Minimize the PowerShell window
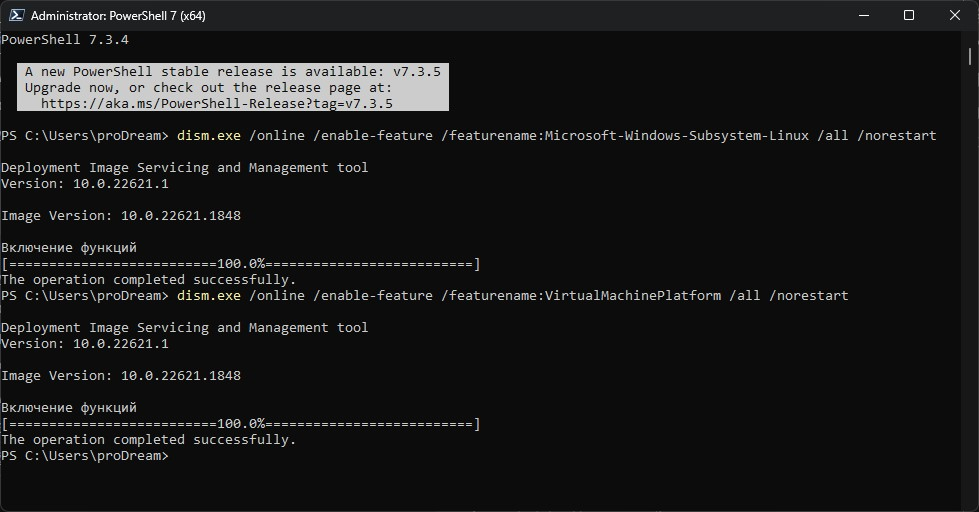 pyautogui.click(x=864, y=16)
